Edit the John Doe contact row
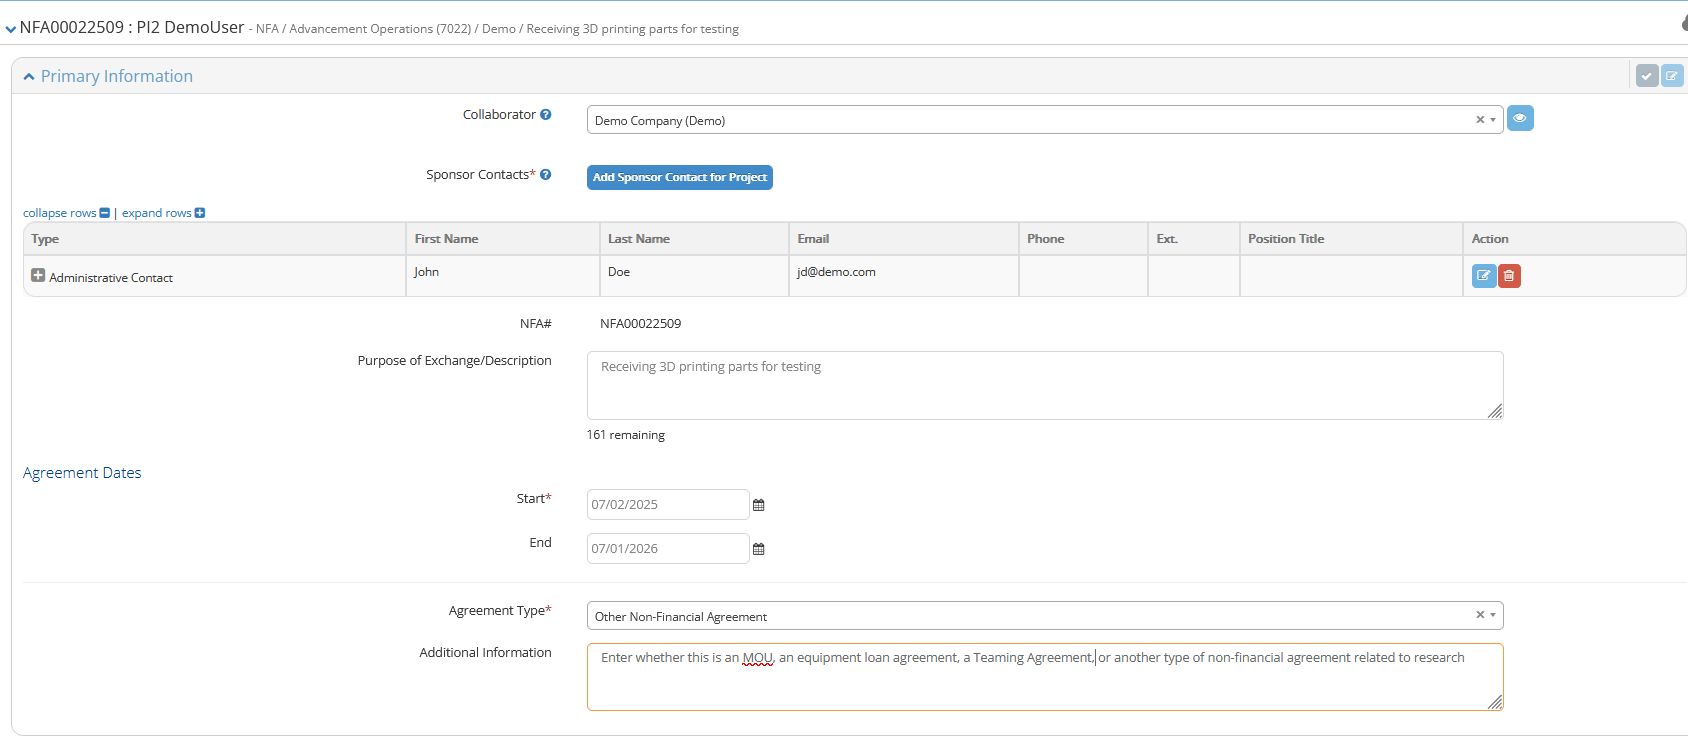1688x741 pixels. click(1483, 276)
